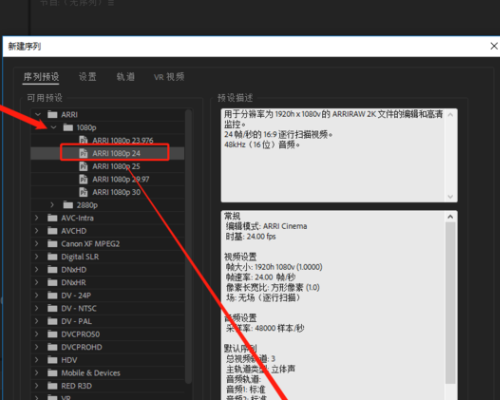Viewport: 500px width, 400px height.
Task: Expand the DV - NTSC chevron
Action: coord(37,308)
